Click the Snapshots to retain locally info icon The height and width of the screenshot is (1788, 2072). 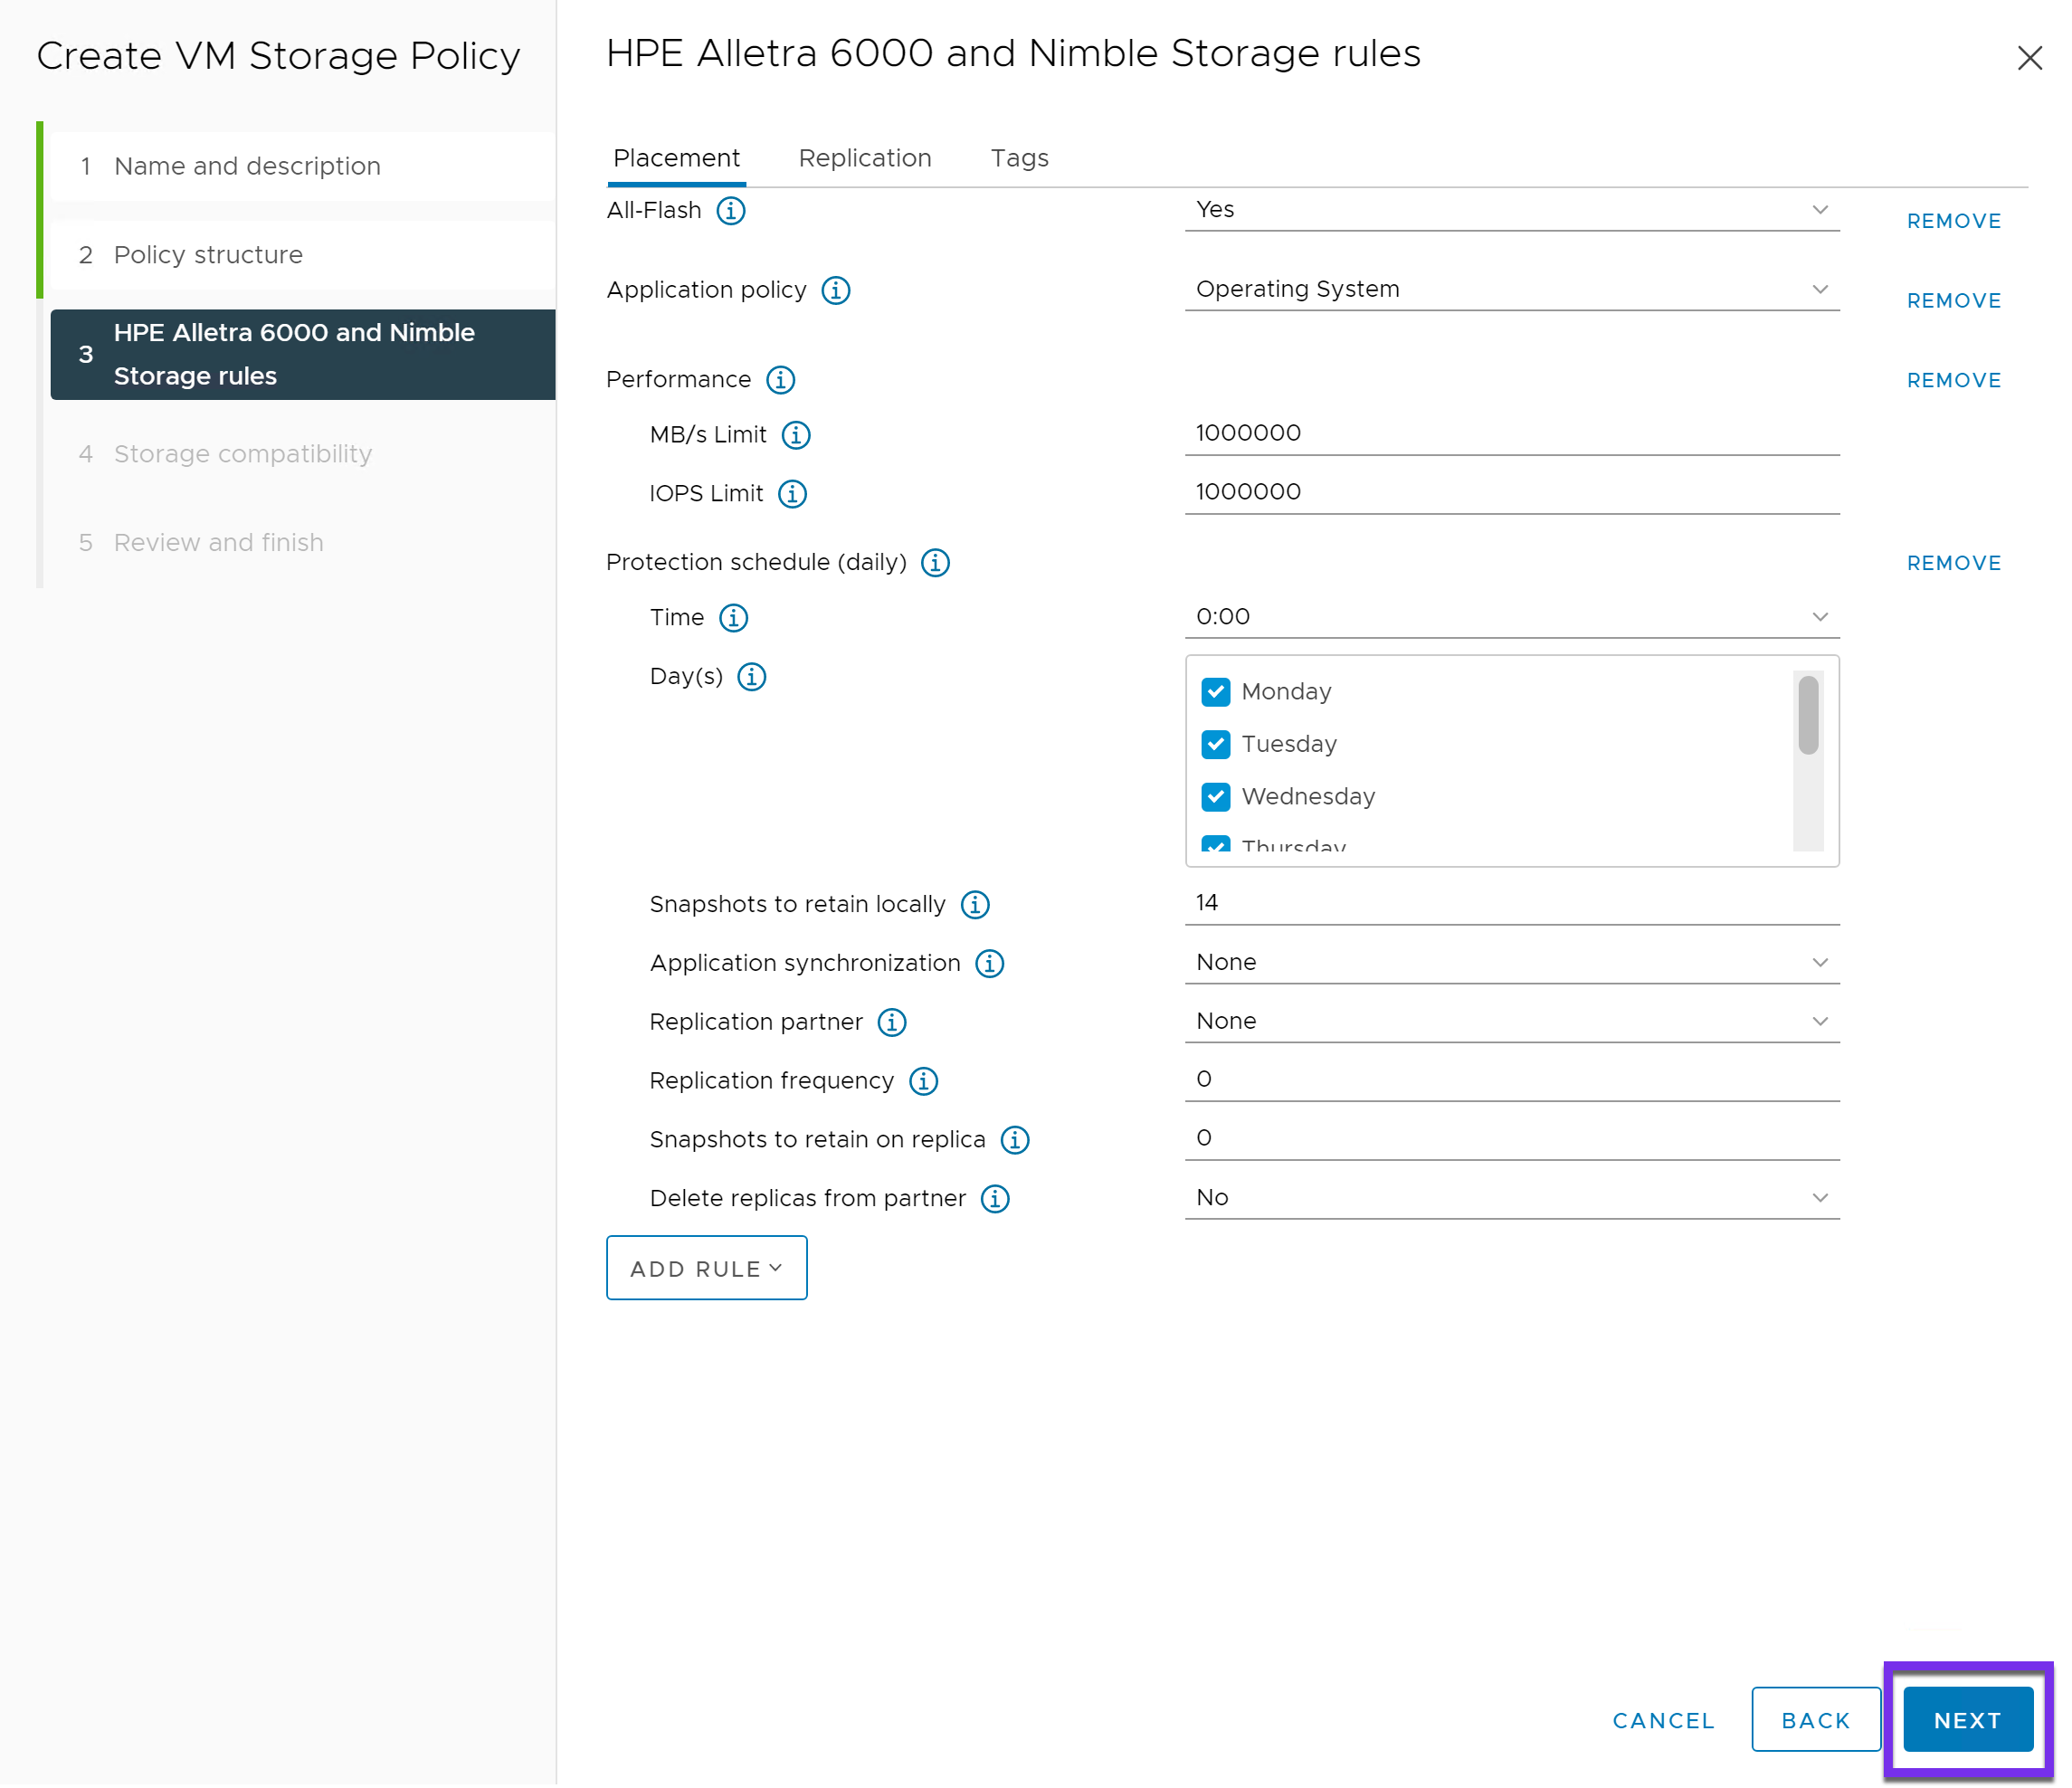click(x=975, y=905)
